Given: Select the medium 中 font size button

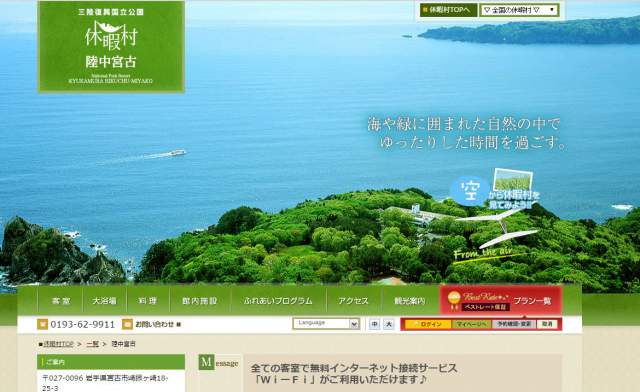Looking at the screenshot, I should pyautogui.click(x=374, y=324).
